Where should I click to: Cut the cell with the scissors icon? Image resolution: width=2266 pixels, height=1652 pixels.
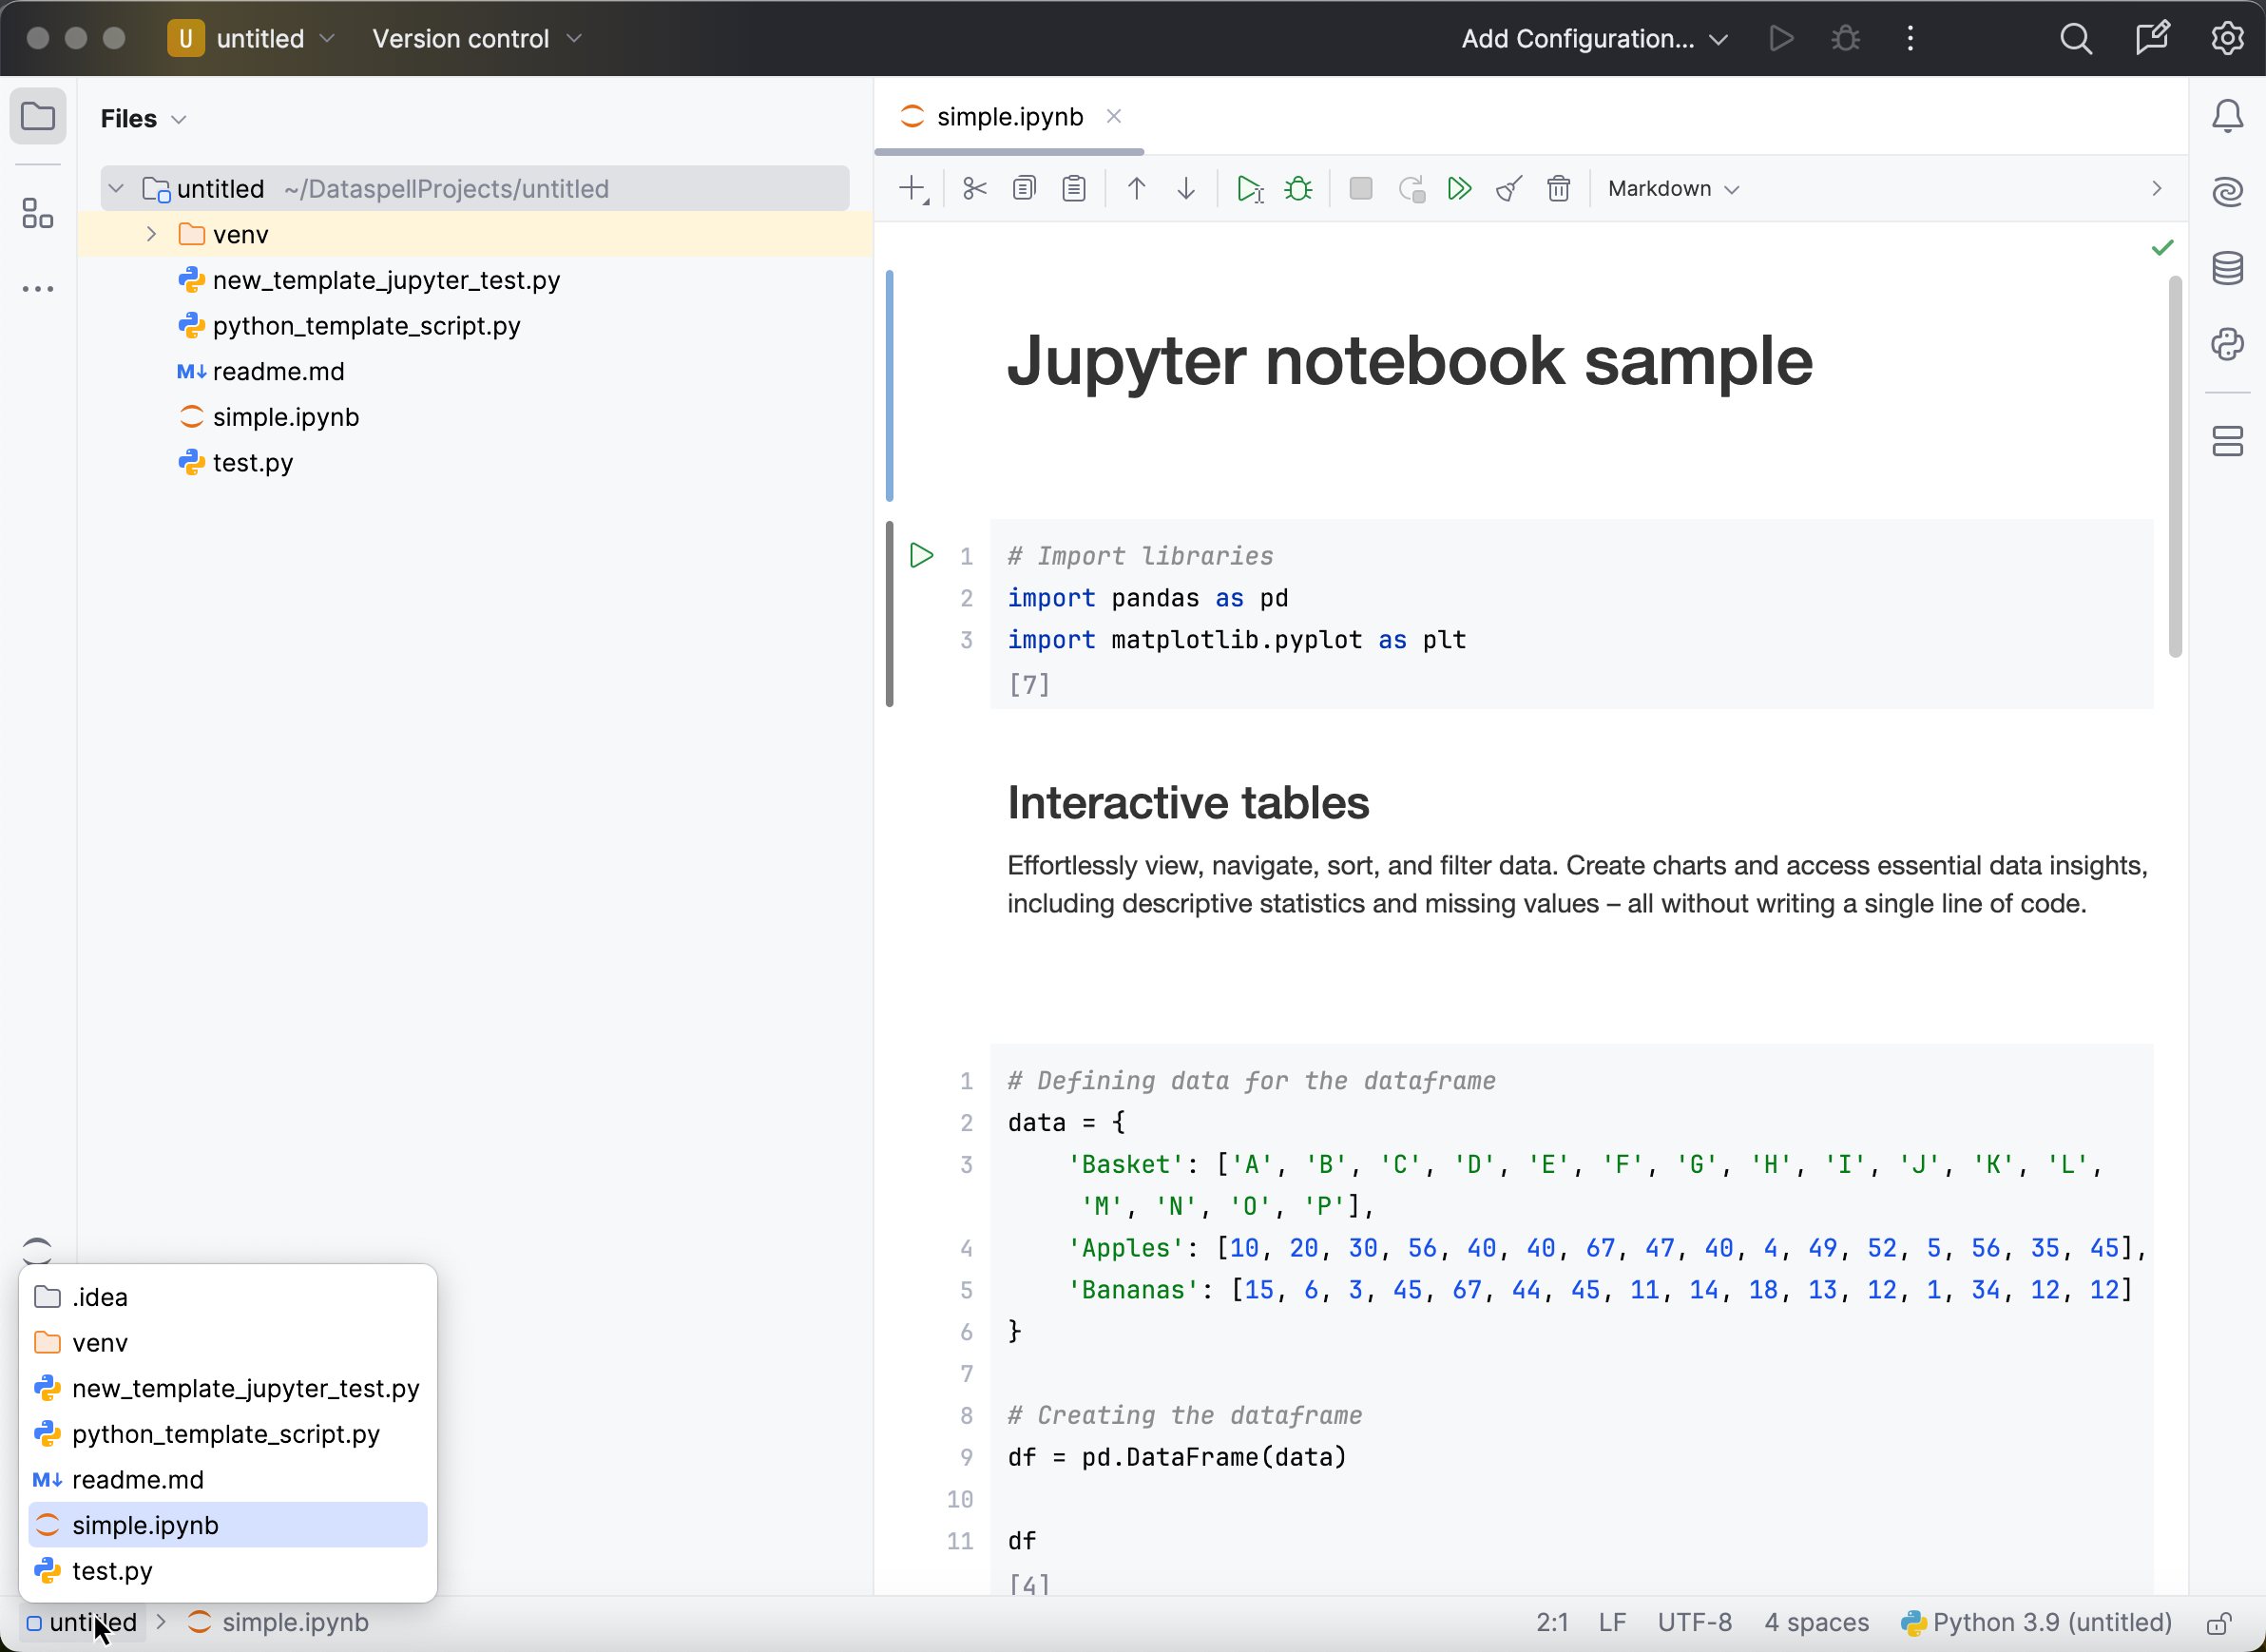tap(974, 189)
